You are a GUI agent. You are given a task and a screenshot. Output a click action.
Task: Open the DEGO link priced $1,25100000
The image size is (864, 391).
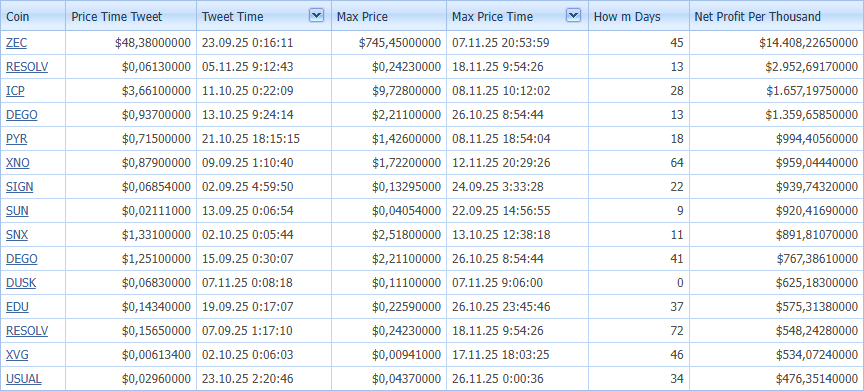click(x=21, y=258)
